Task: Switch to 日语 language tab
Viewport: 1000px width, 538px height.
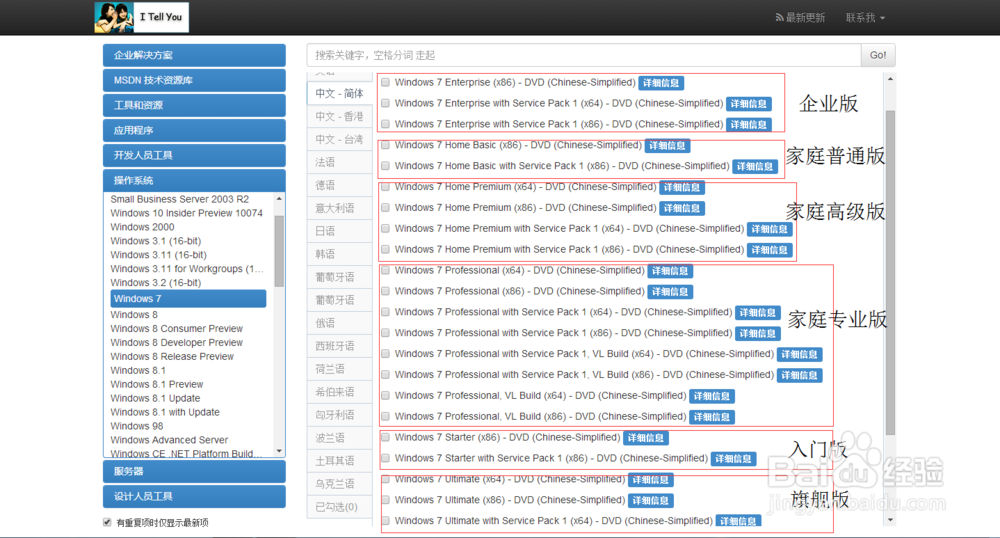Action: (x=339, y=231)
